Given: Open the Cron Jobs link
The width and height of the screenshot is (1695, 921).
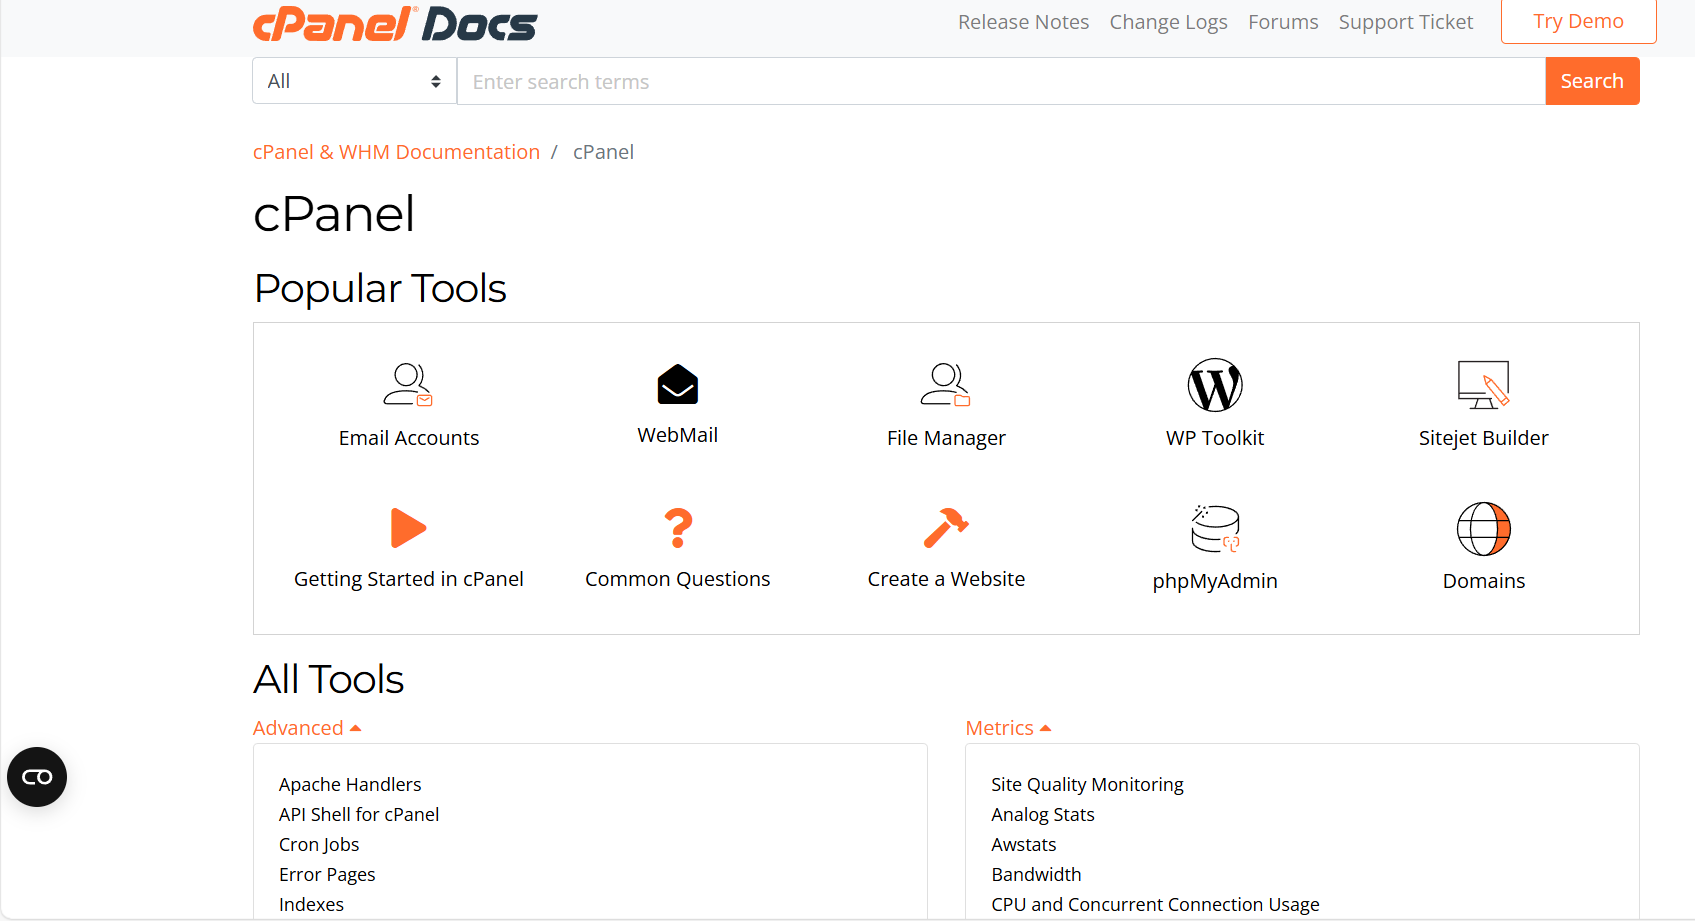Looking at the screenshot, I should click(x=319, y=845).
